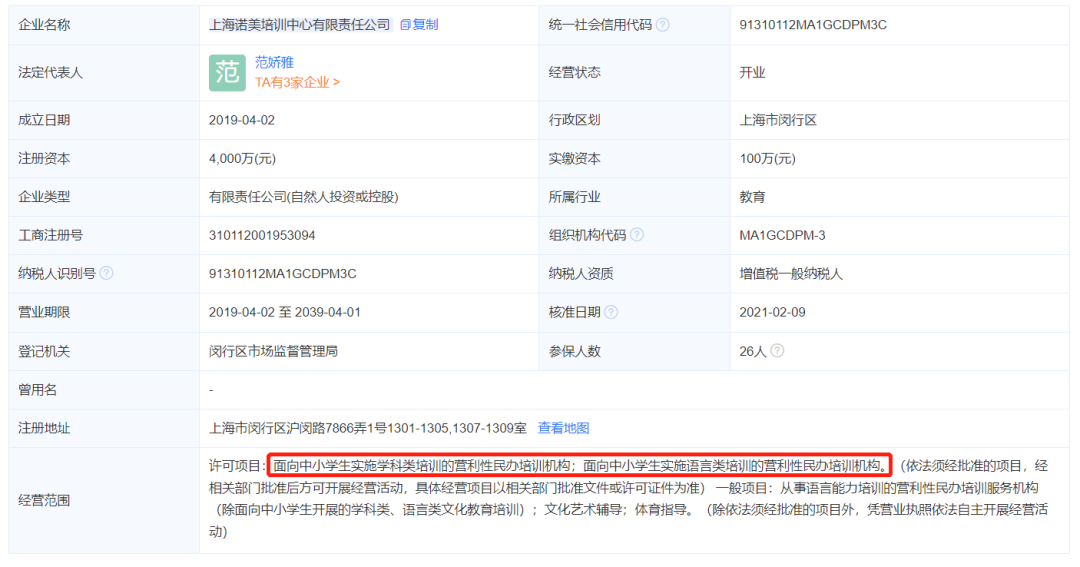Click the green 范 avatar thumbnail
Viewport: 1080px width, 567px height.
[x=227, y=73]
